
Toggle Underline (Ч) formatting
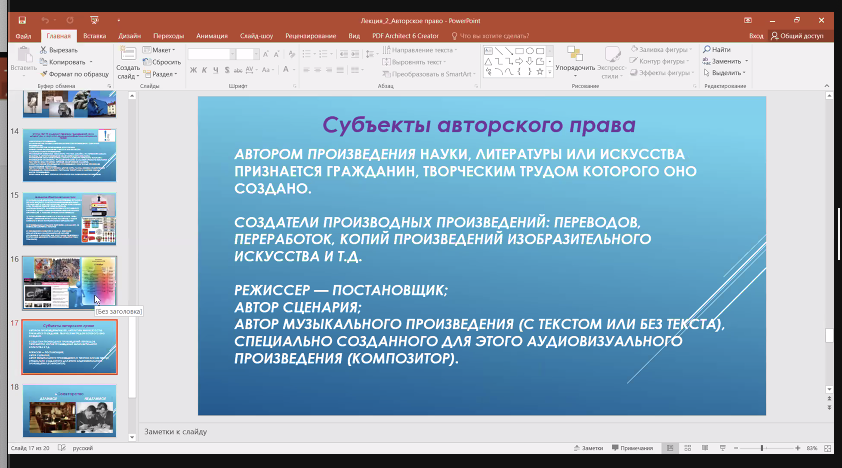point(216,70)
